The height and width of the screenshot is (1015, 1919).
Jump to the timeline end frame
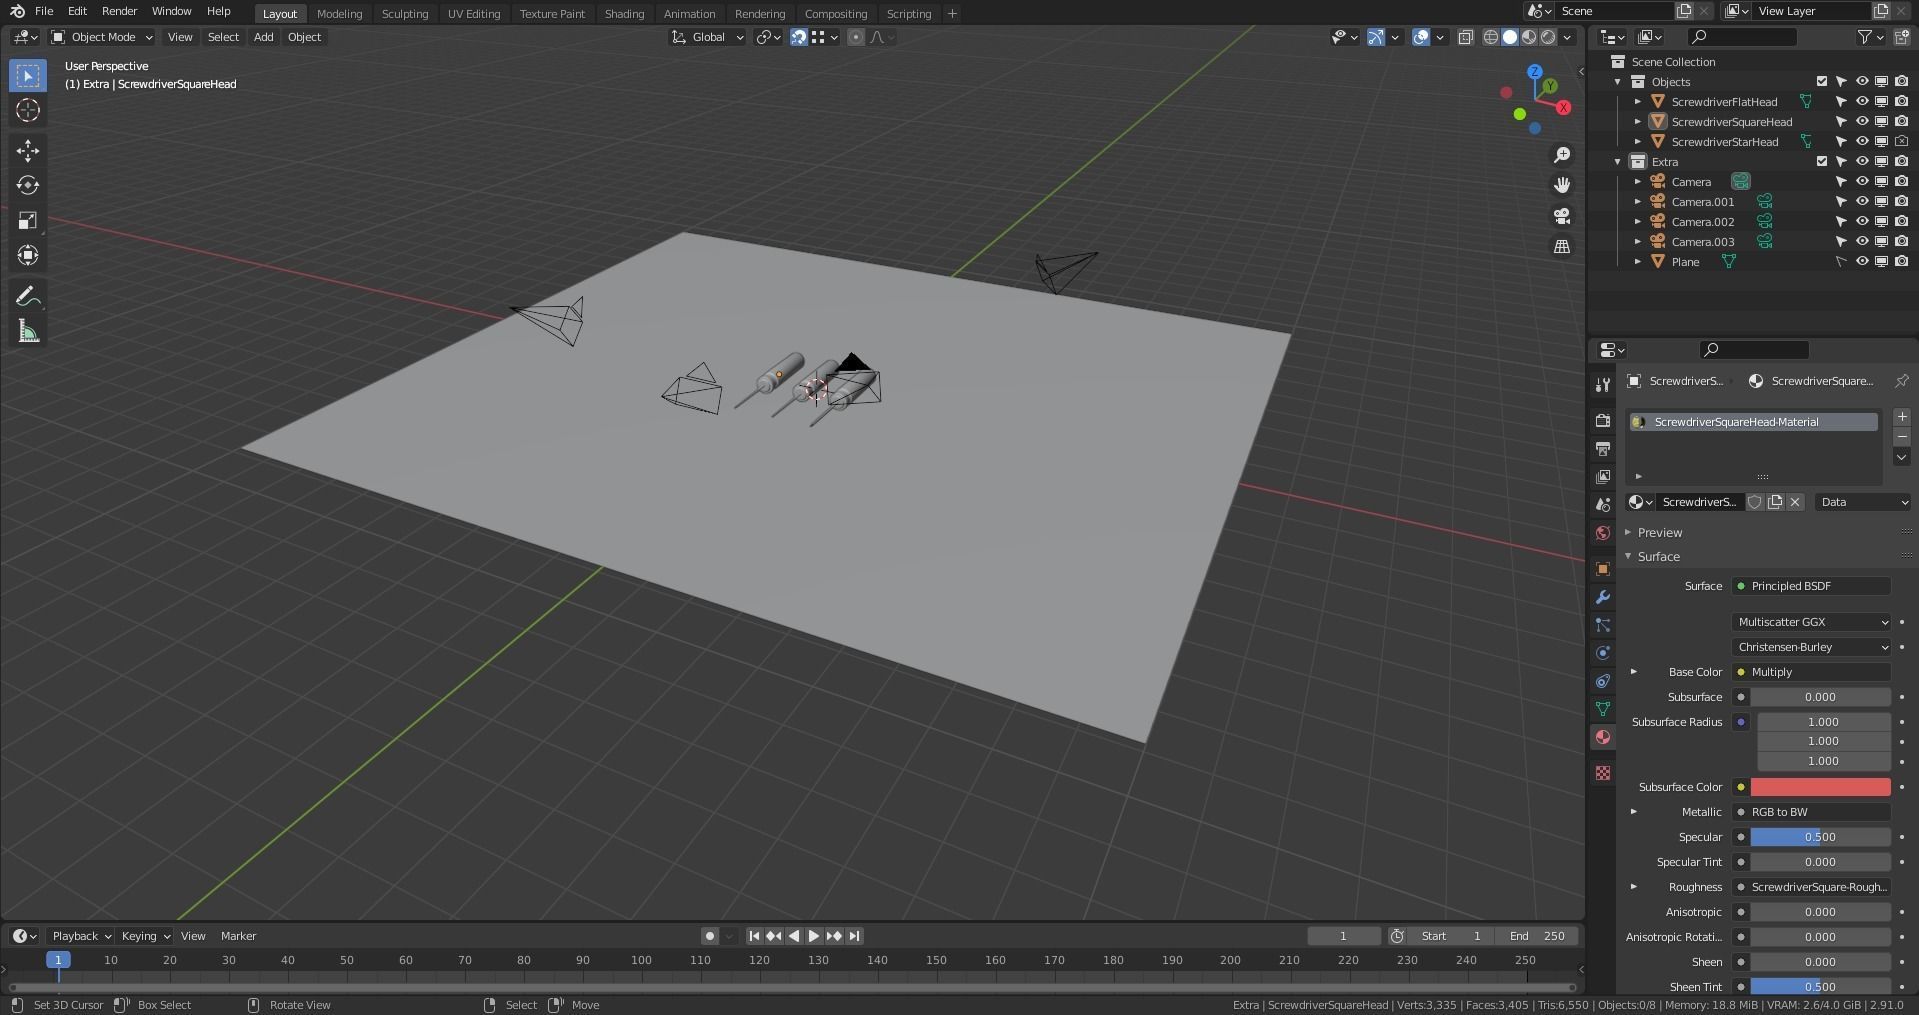pyautogui.click(x=854, y=936)
